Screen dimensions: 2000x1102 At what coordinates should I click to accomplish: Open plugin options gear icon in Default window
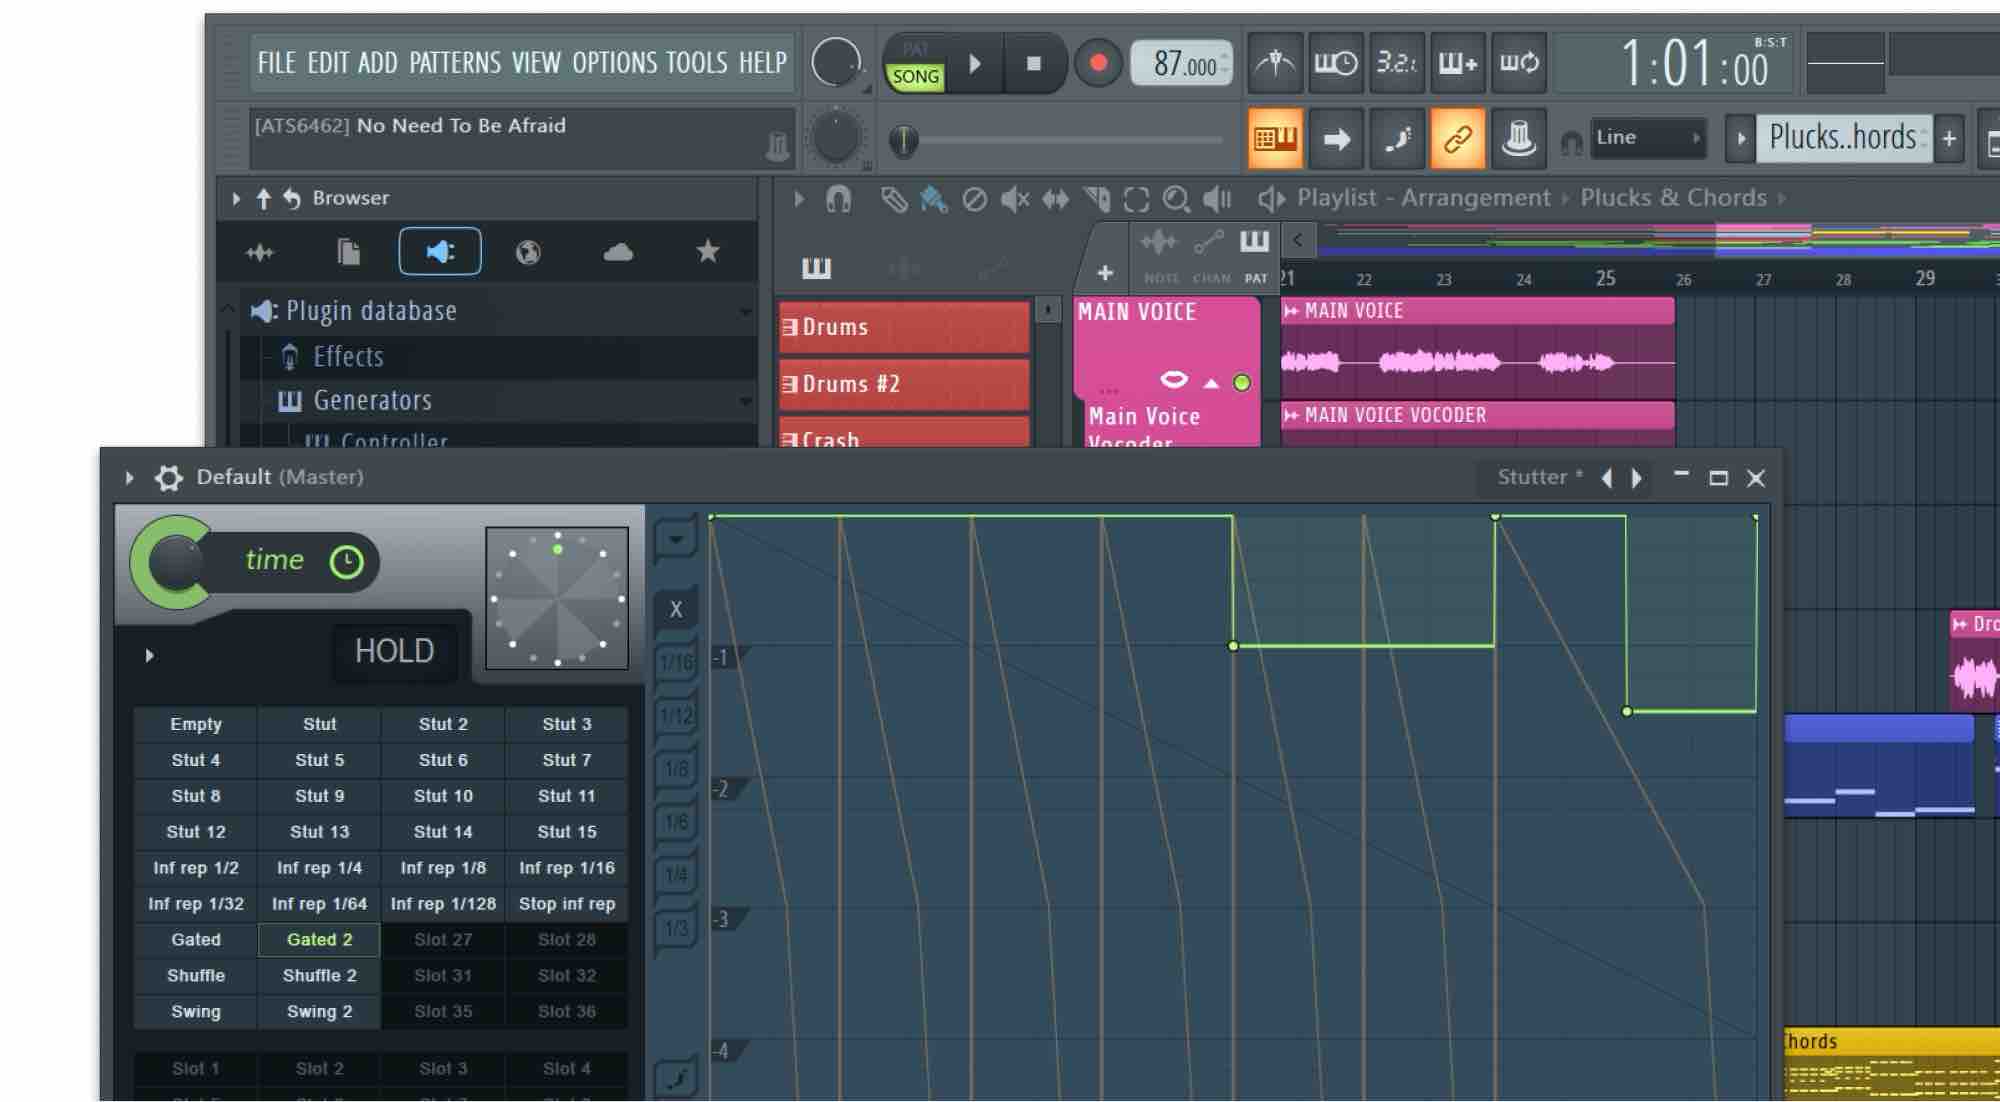coord(168,478)
